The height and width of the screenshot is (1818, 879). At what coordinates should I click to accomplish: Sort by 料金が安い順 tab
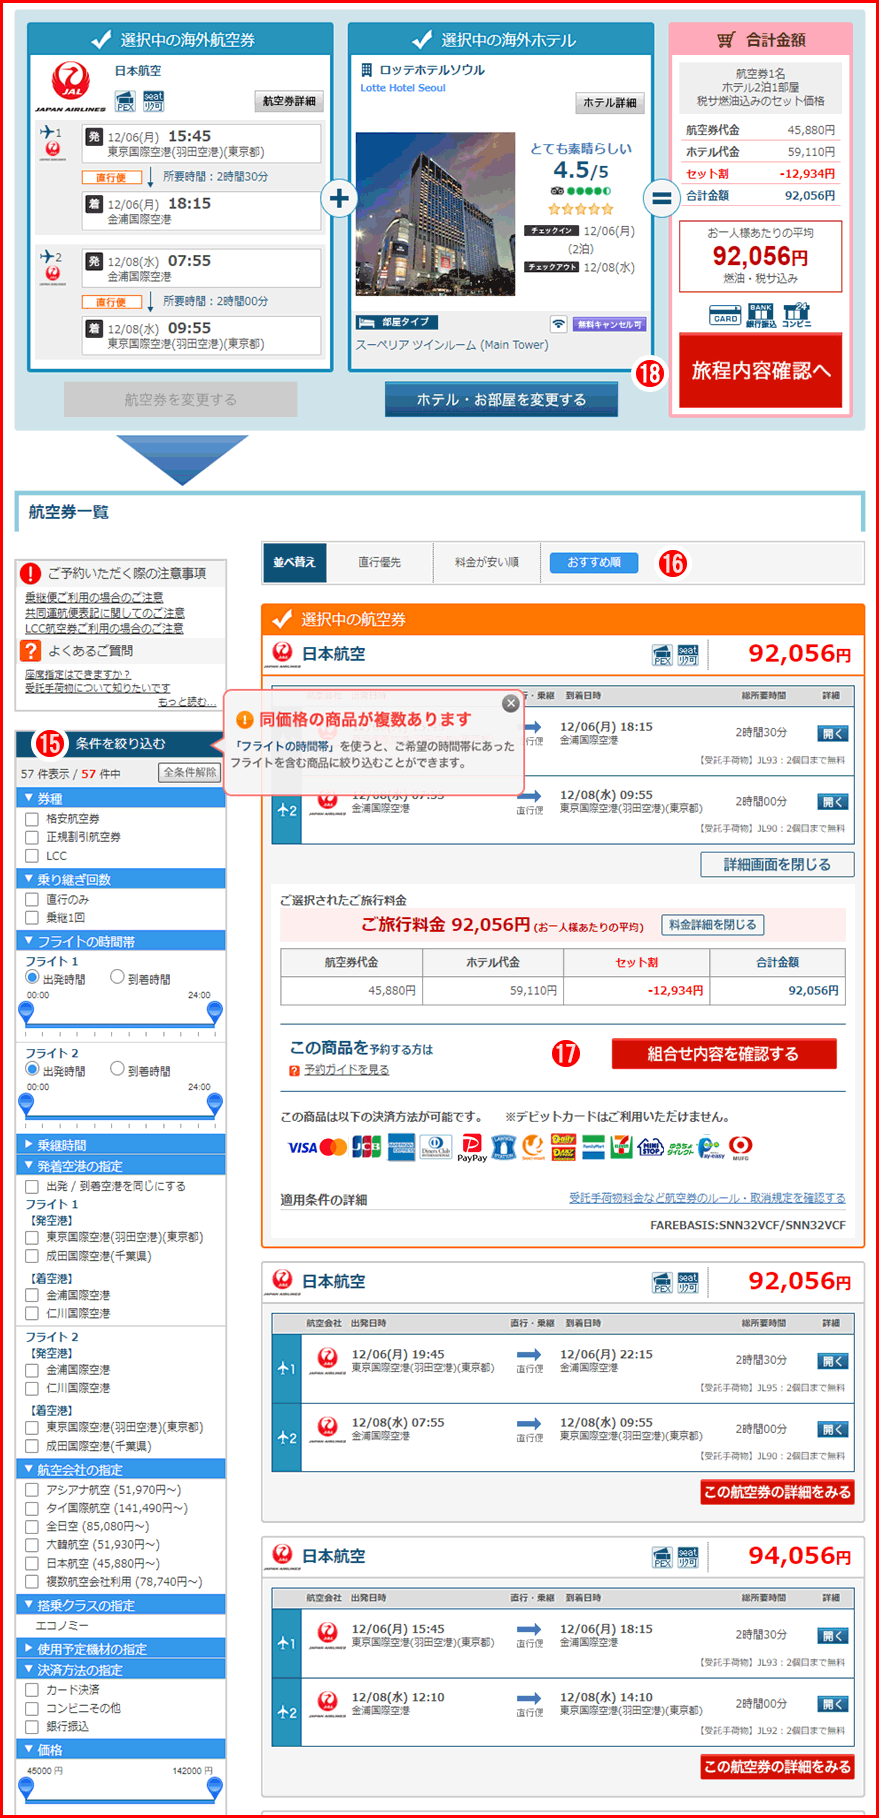486,562
